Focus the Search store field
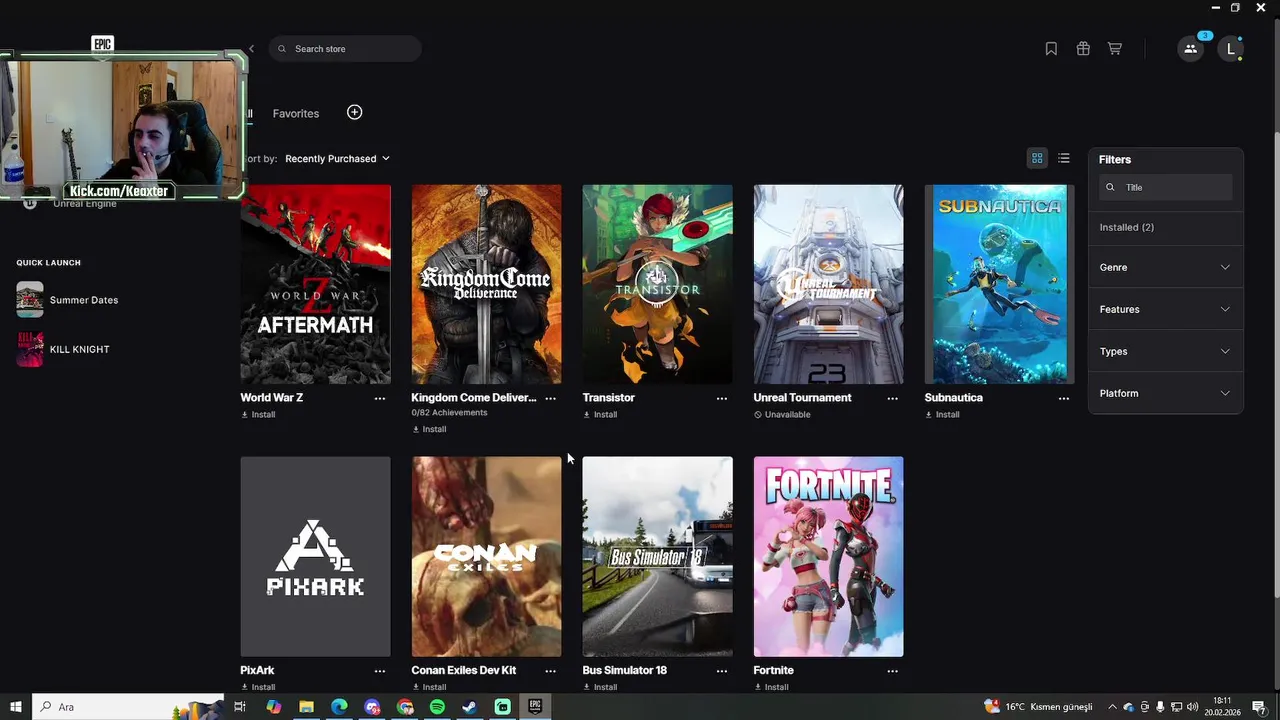 tap(345, 49)
